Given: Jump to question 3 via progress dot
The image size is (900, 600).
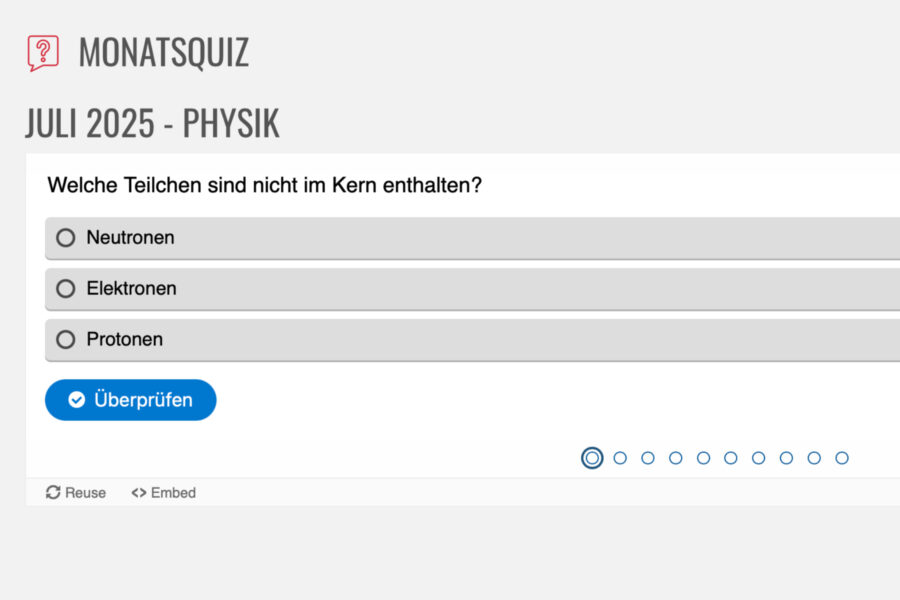Looking at the screenshot, I should [648, 458].
